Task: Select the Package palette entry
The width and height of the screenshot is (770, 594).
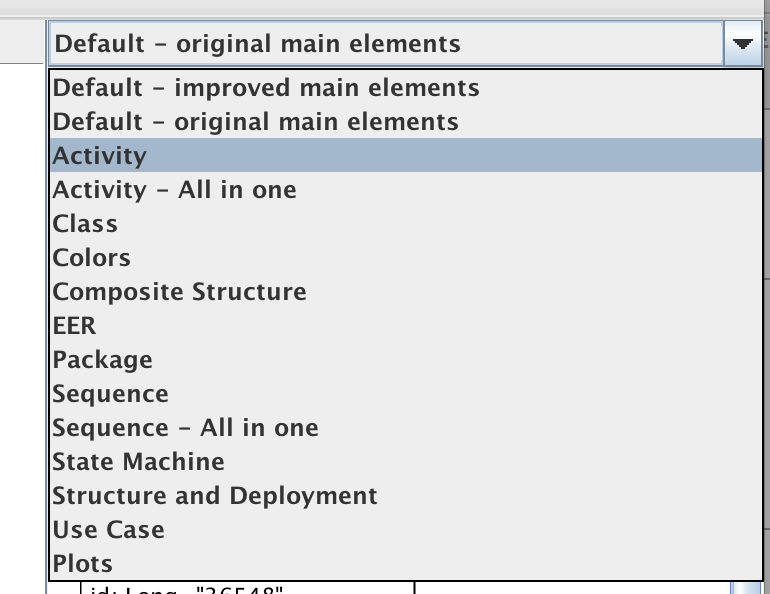Action: pyautogui.click(x=406, y=359)
